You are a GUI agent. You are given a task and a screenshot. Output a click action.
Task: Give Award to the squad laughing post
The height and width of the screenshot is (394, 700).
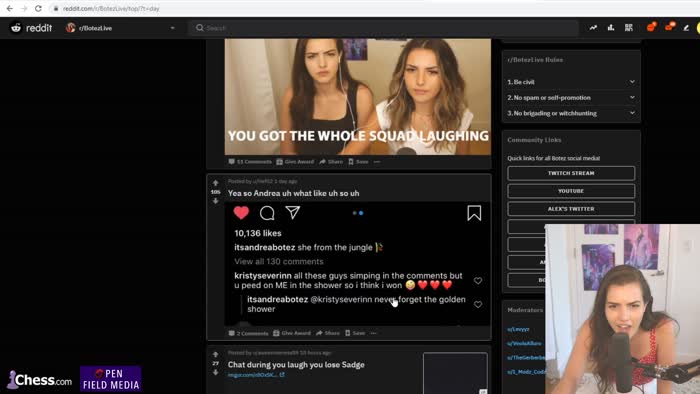[x=295, y=162]
